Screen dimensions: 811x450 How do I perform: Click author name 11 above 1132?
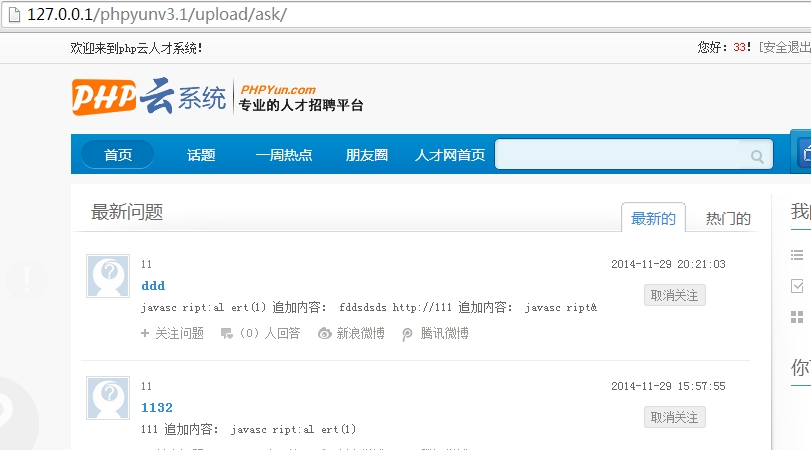[x=146, y=386]
